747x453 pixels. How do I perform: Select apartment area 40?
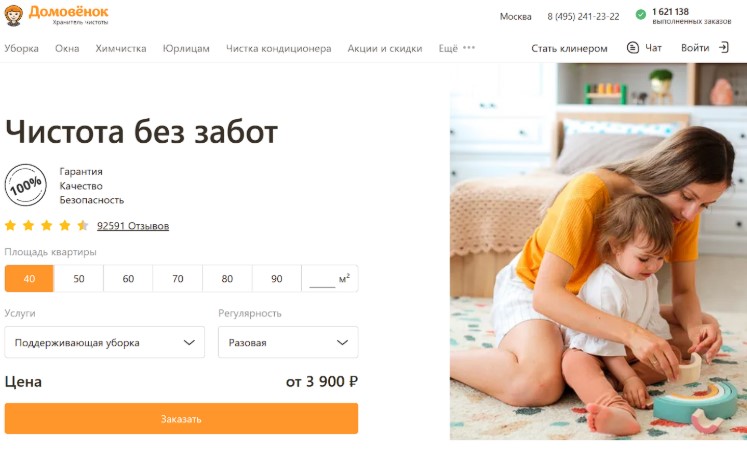pos(30,279)
